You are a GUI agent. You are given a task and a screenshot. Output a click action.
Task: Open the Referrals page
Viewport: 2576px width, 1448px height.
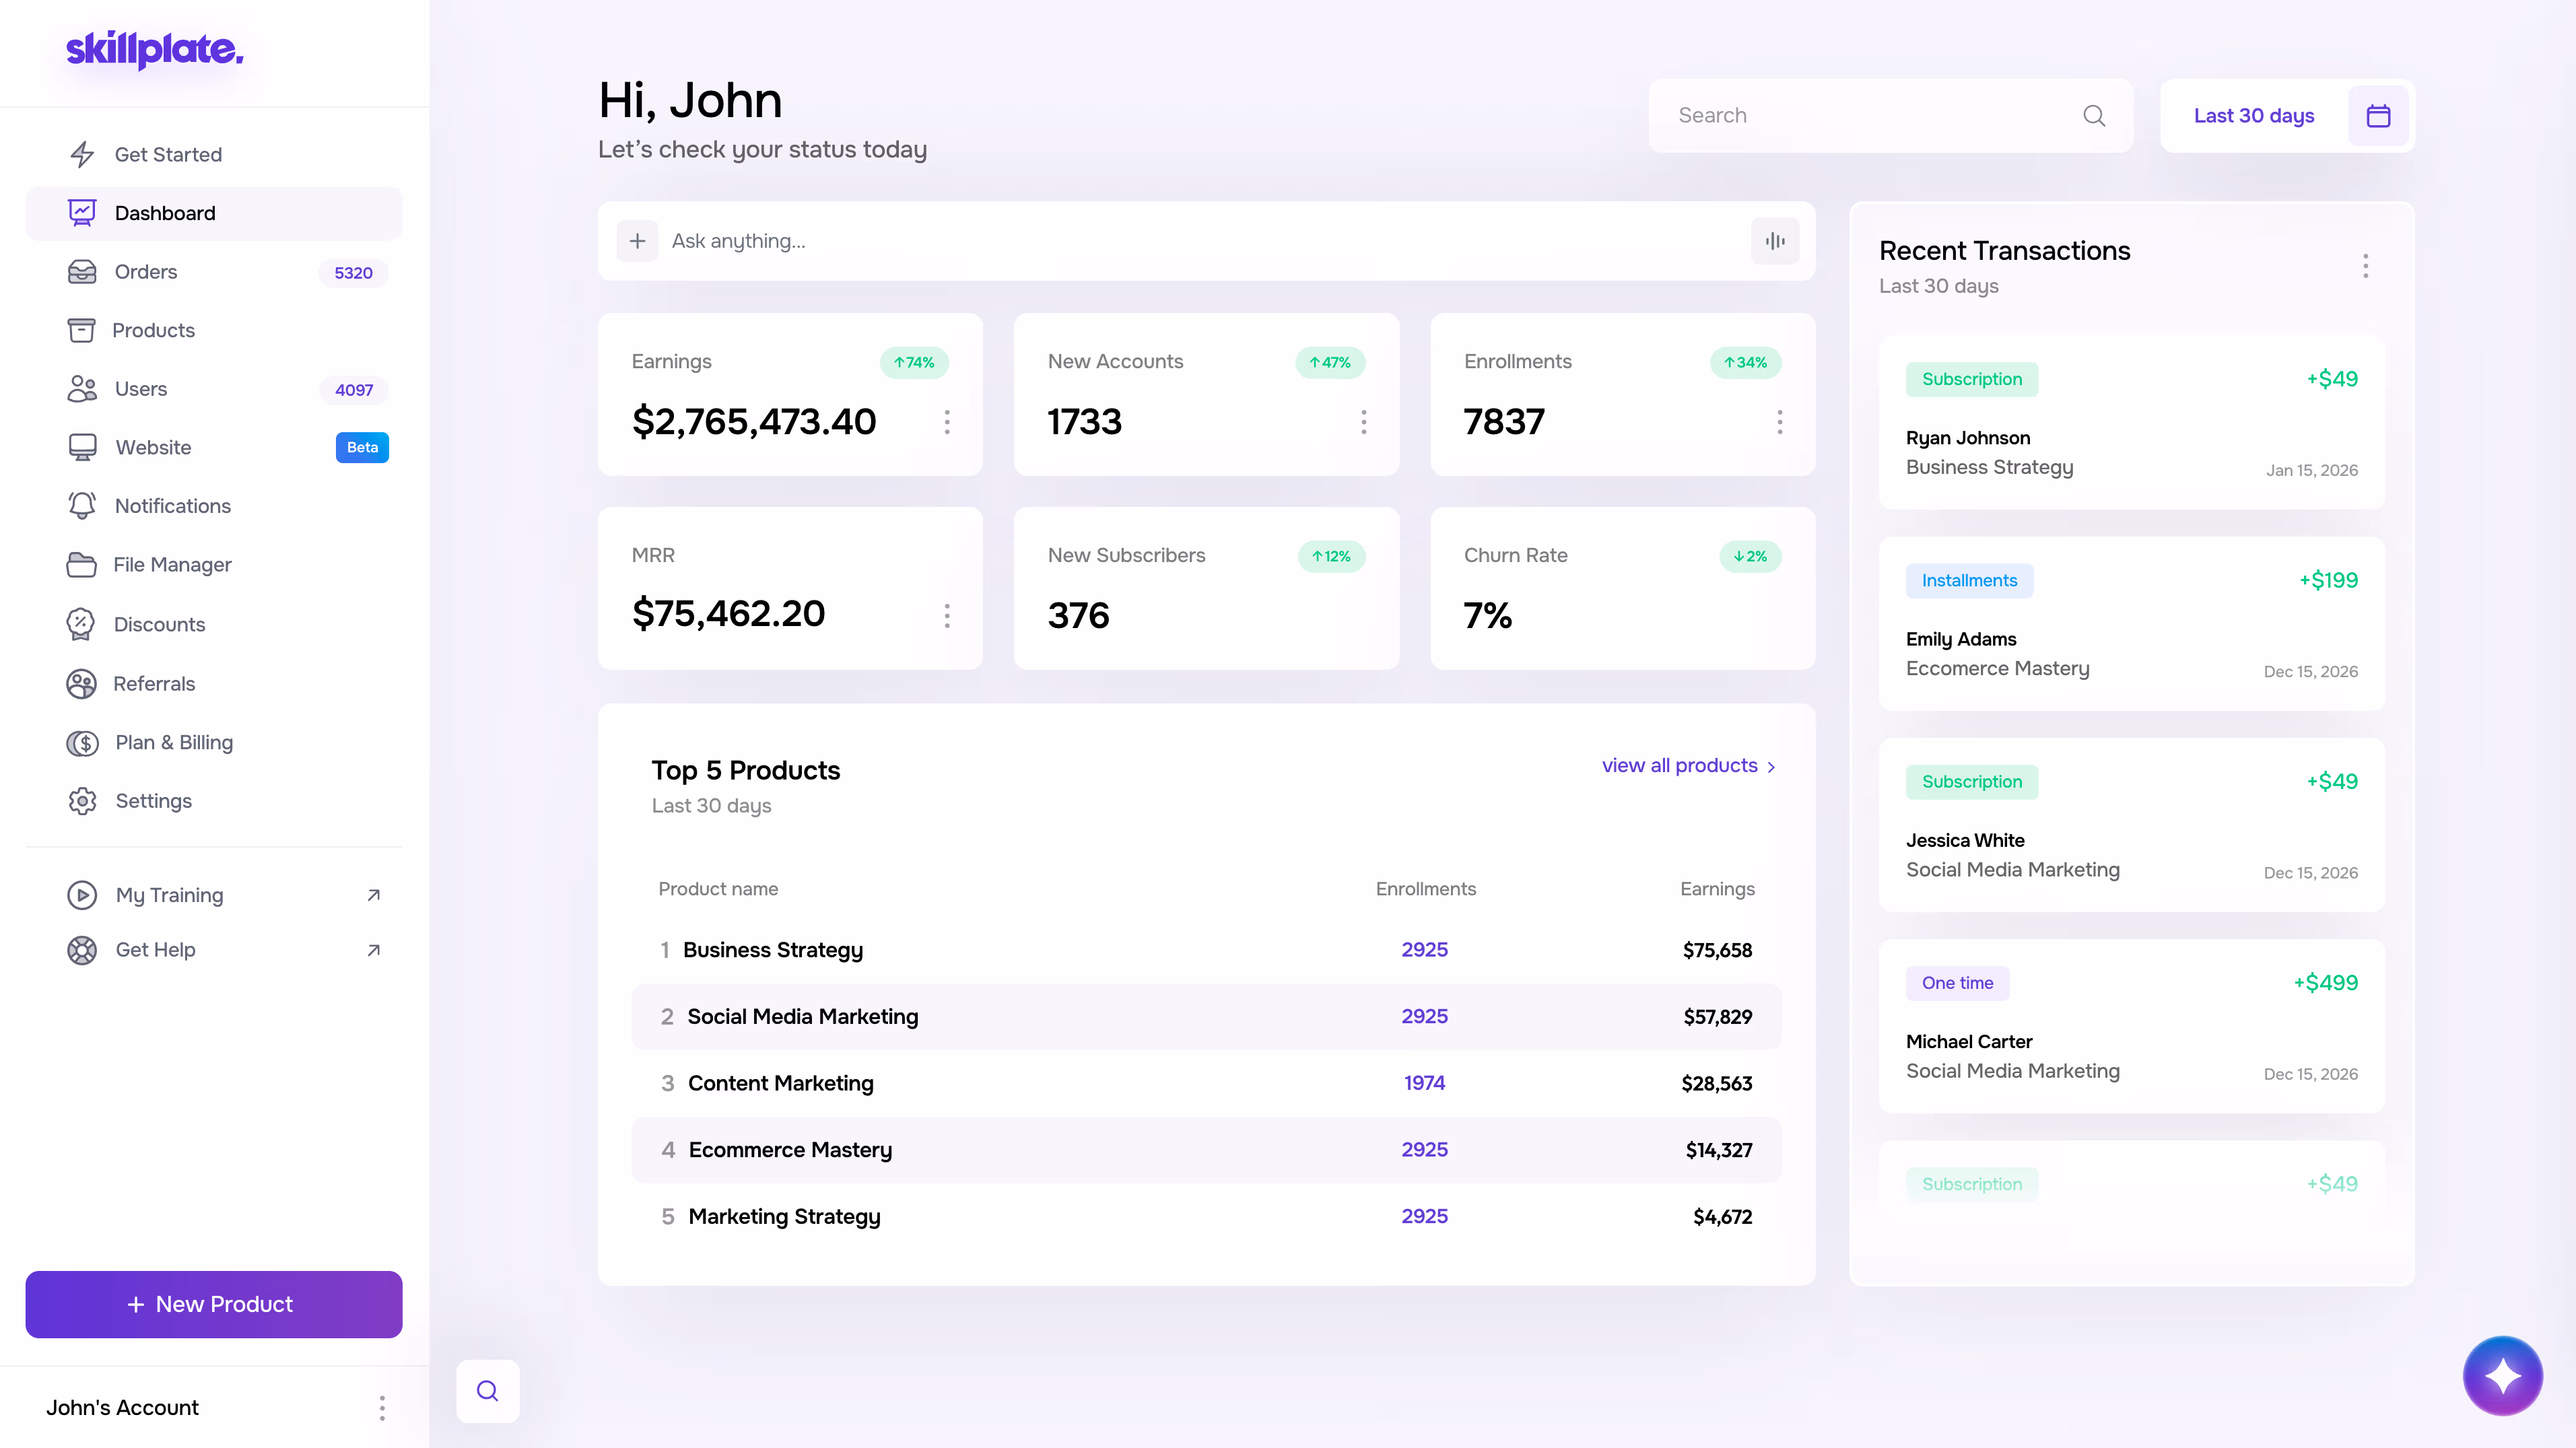tap(155, 683)
